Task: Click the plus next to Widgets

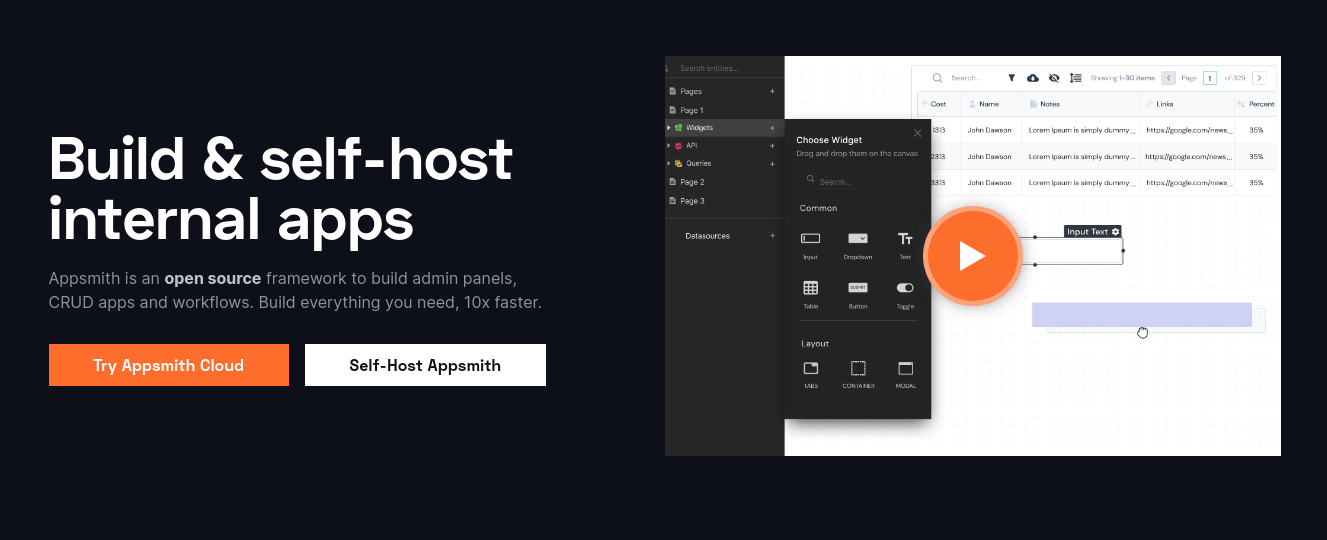Action: tap(772, 128)
